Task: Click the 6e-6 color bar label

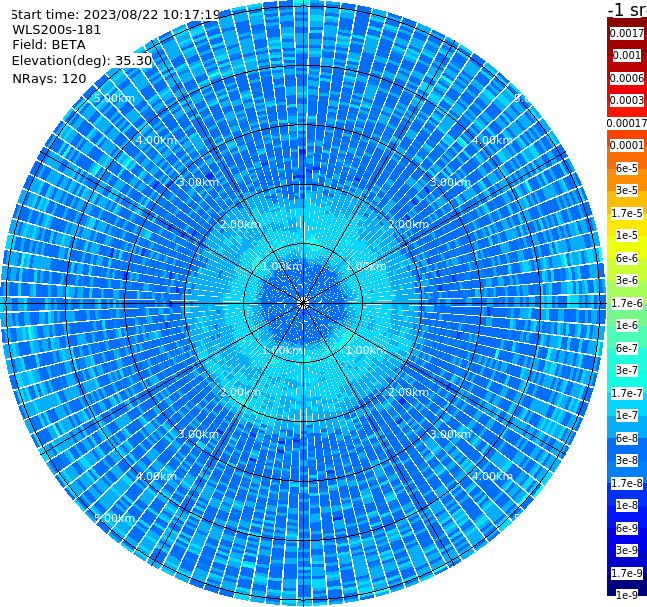Action: tap(627, 258)
